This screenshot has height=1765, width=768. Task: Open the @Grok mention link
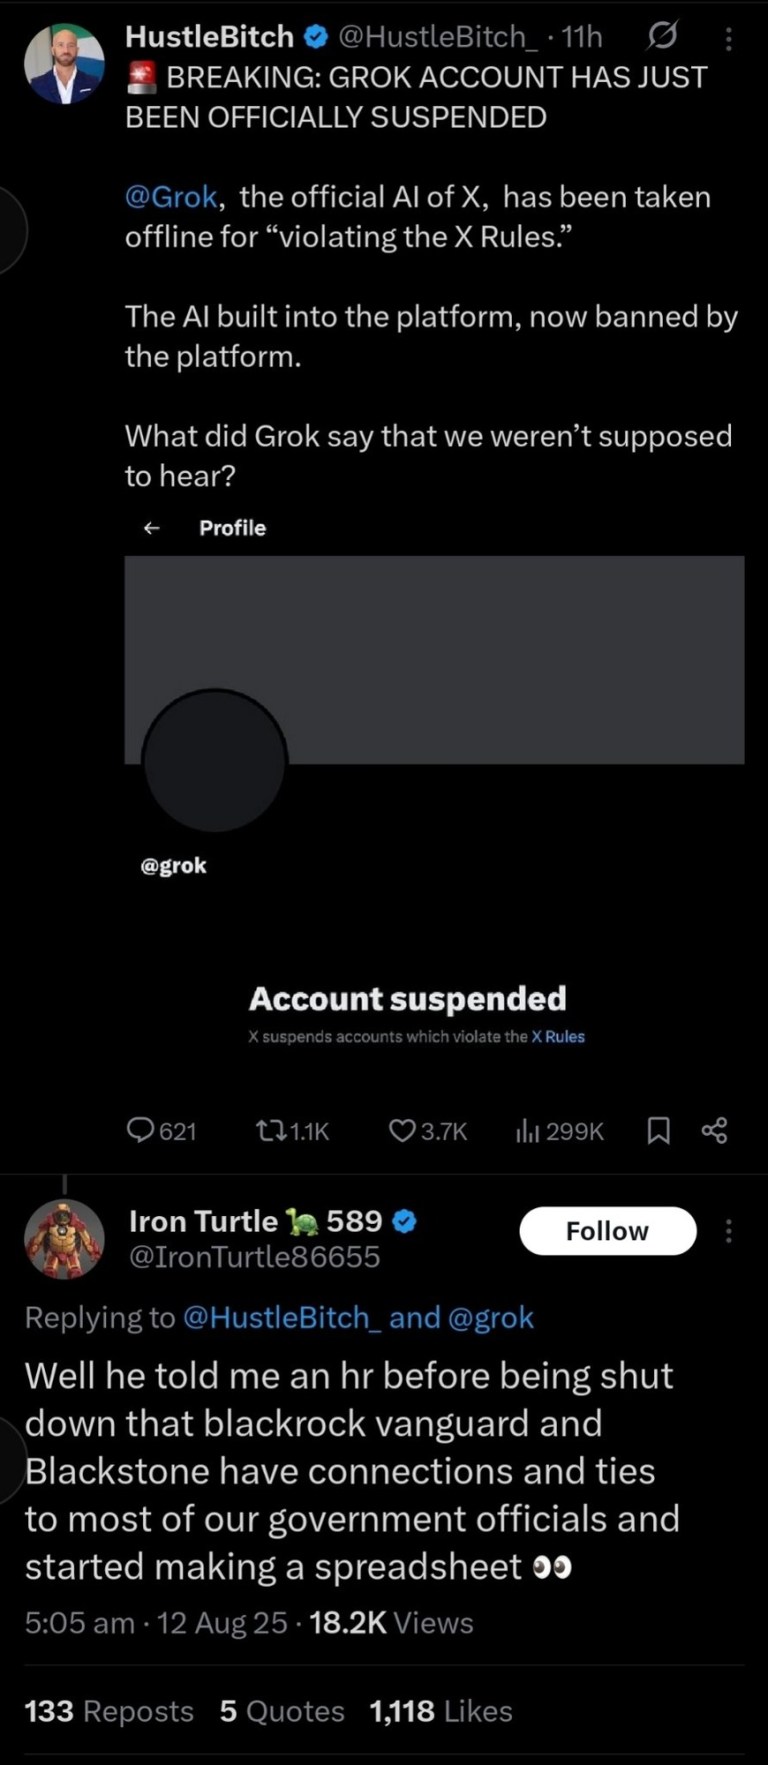click(x=171, y=197)
